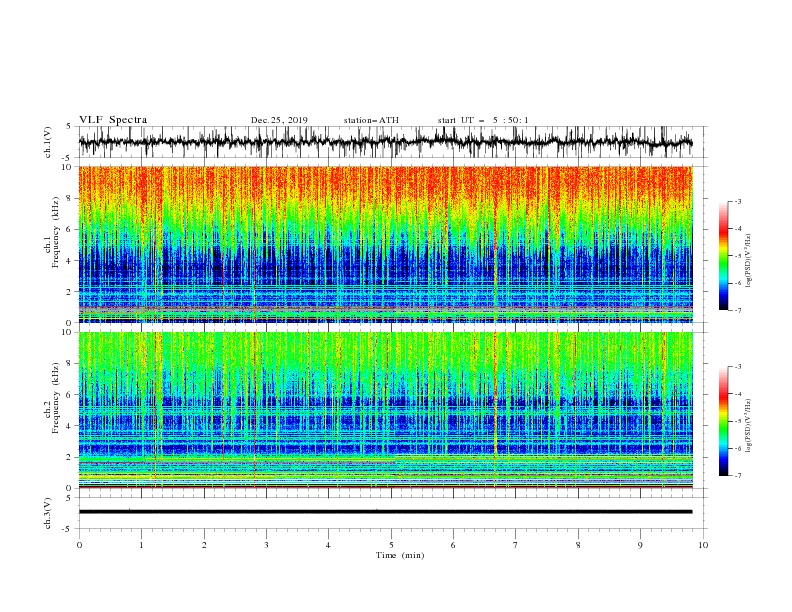Select the "Time (min)" x-axis title

click(x=400, y=555)
